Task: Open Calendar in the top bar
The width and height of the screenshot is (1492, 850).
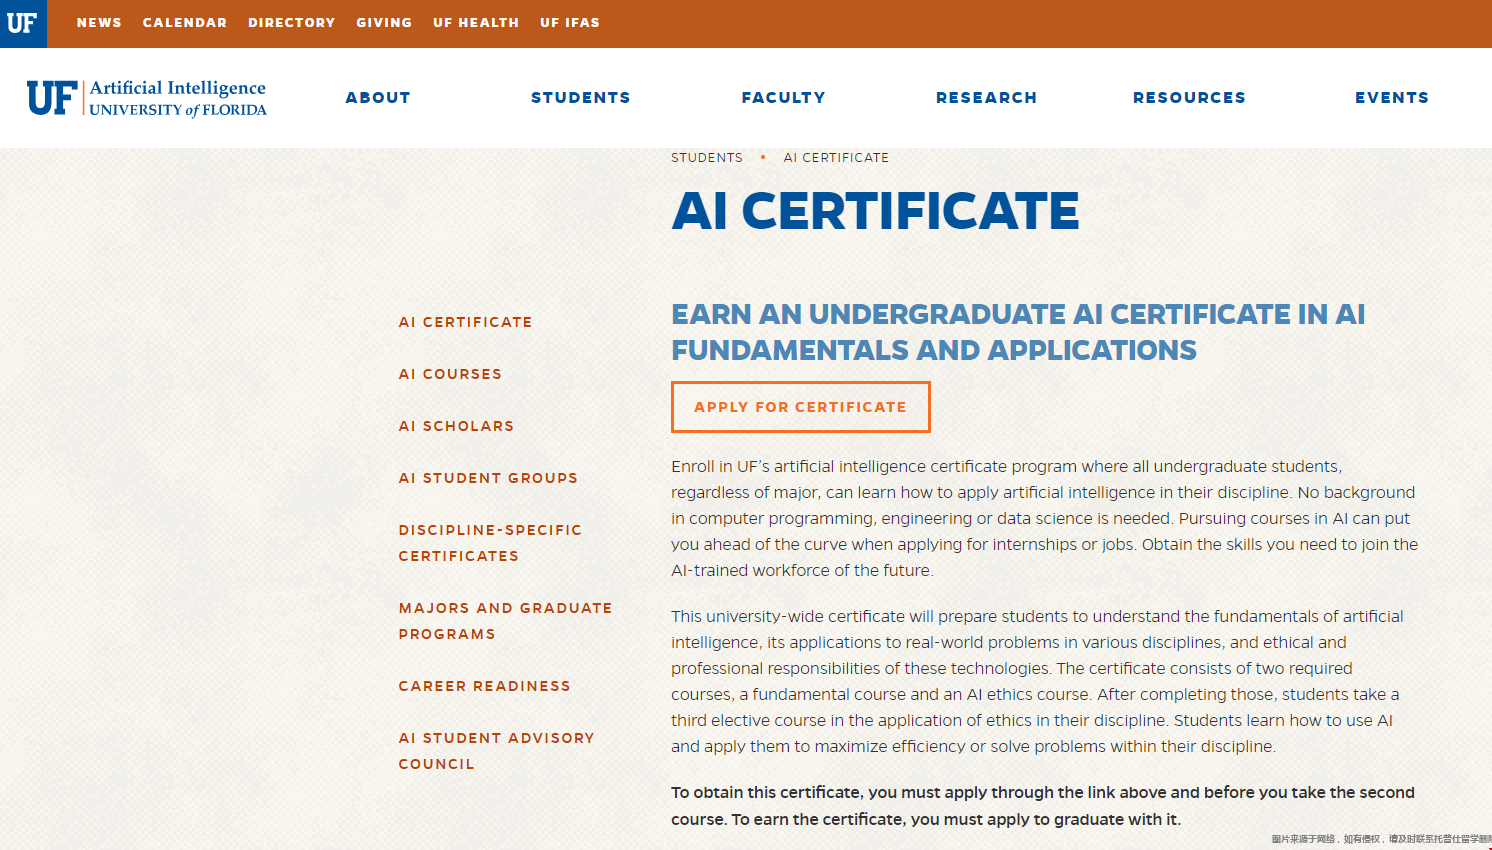Action: click(185, 22)
